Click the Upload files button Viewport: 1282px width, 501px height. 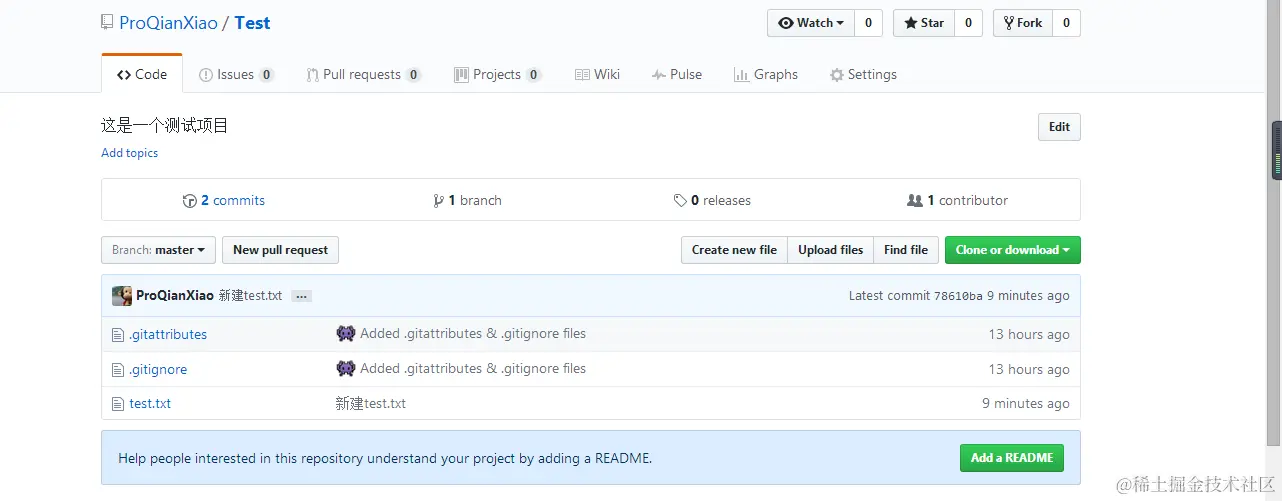click(x=830, y=250)
